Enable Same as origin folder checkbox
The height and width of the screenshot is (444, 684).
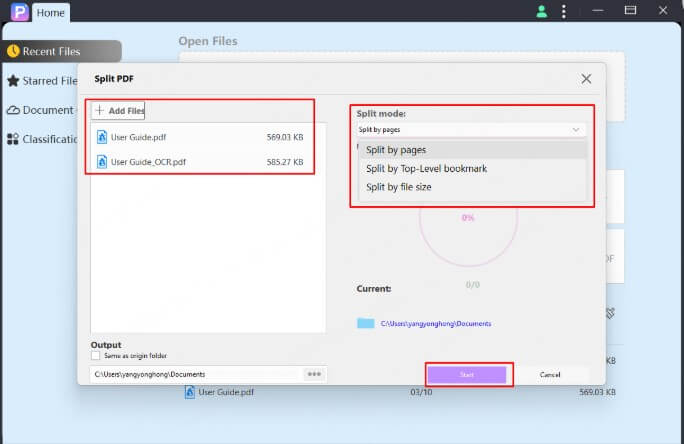(x=96, y=355)
